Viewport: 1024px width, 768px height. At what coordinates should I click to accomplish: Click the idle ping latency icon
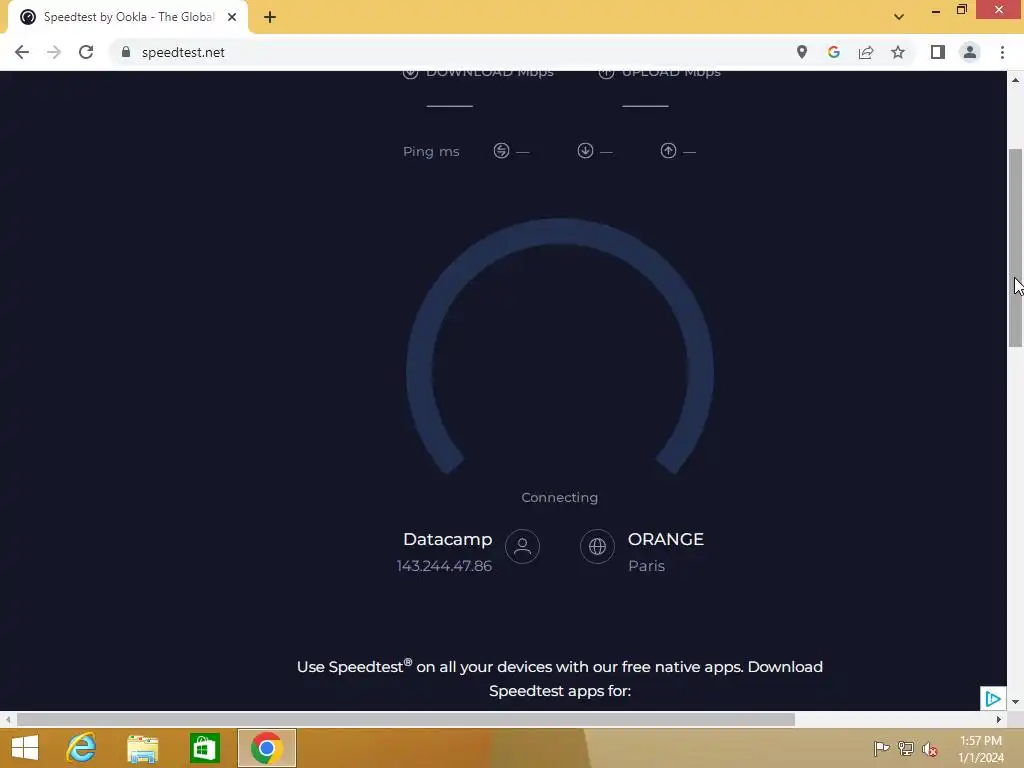(x=501, y=151)
